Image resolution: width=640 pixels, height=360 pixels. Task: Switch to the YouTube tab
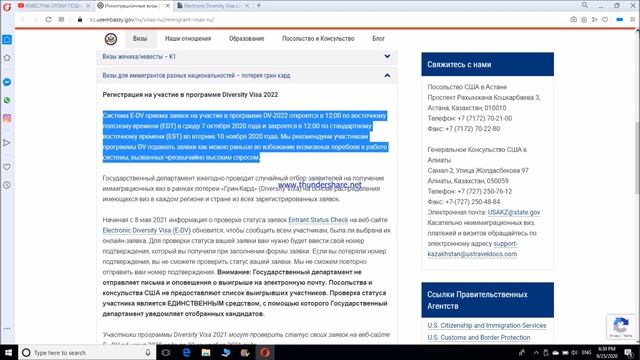tap(53, 6)
